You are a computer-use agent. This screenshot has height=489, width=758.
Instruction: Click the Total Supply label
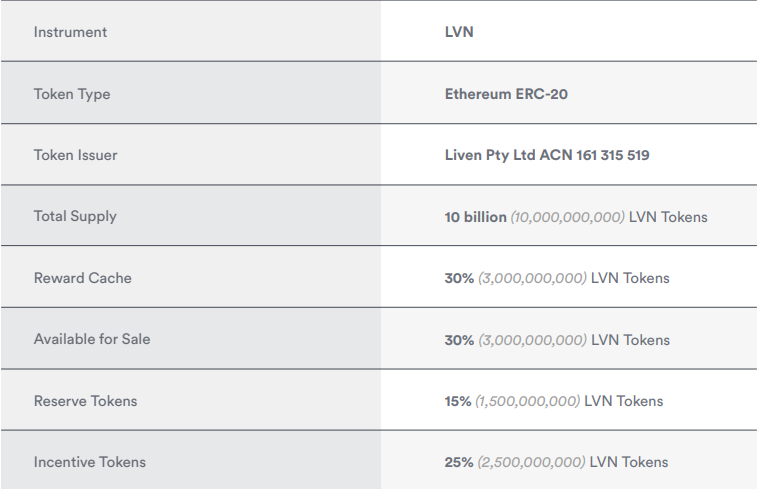75,216
